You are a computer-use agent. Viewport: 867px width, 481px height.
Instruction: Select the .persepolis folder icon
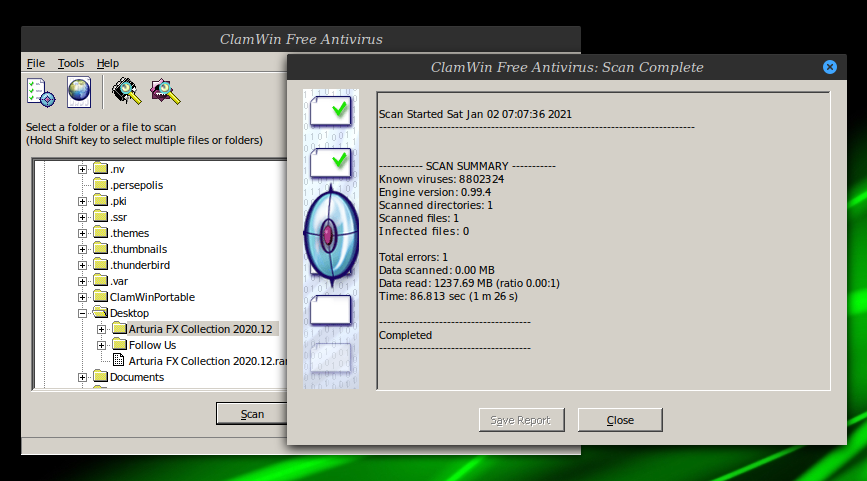click(x=100, y=184)
